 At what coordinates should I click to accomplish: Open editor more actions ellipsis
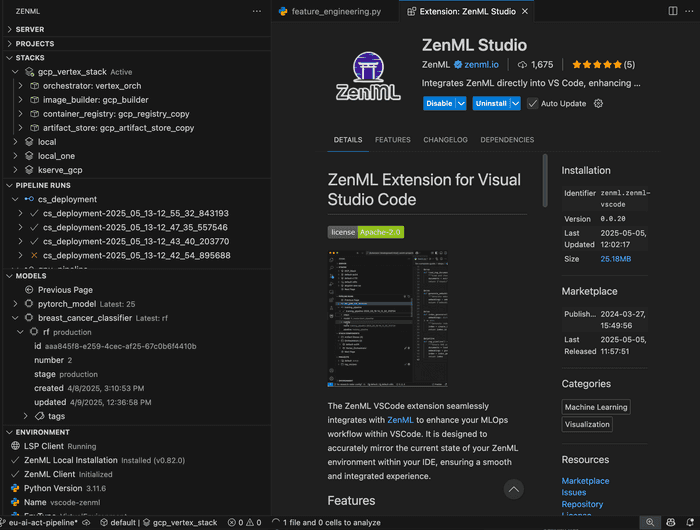click(689, 11)
